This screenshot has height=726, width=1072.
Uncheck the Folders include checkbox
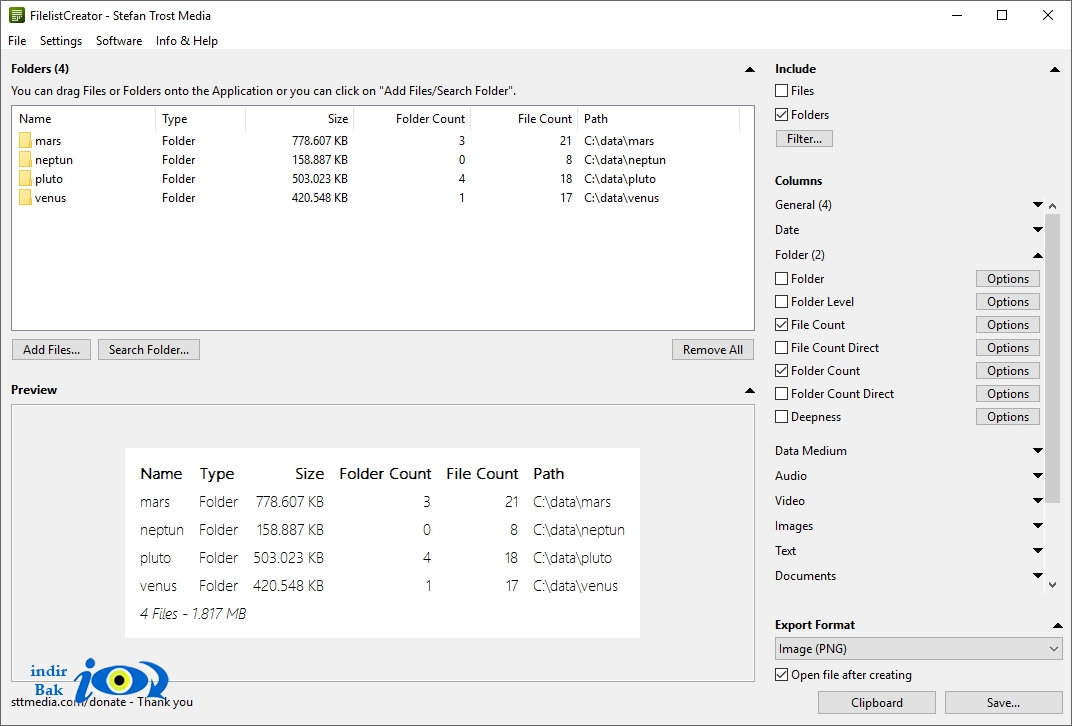click(x=781, y=114)
